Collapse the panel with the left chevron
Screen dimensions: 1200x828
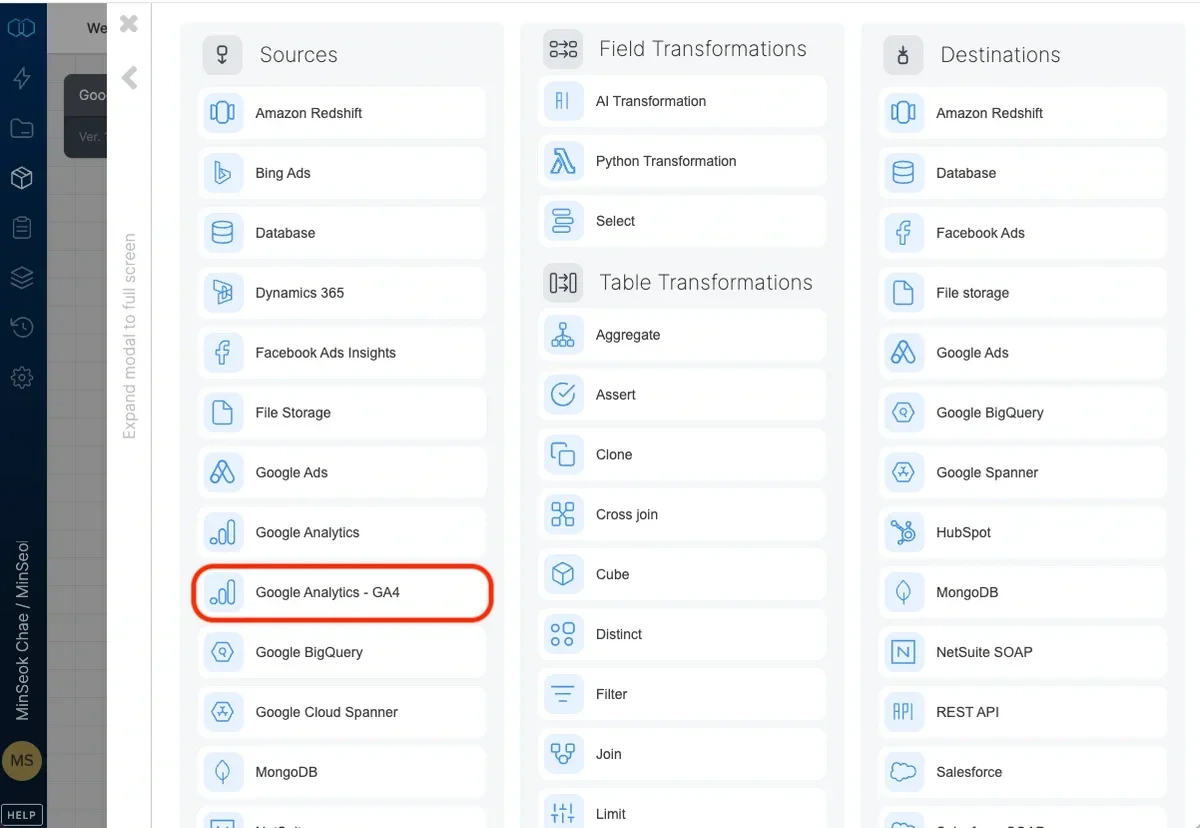129,78
